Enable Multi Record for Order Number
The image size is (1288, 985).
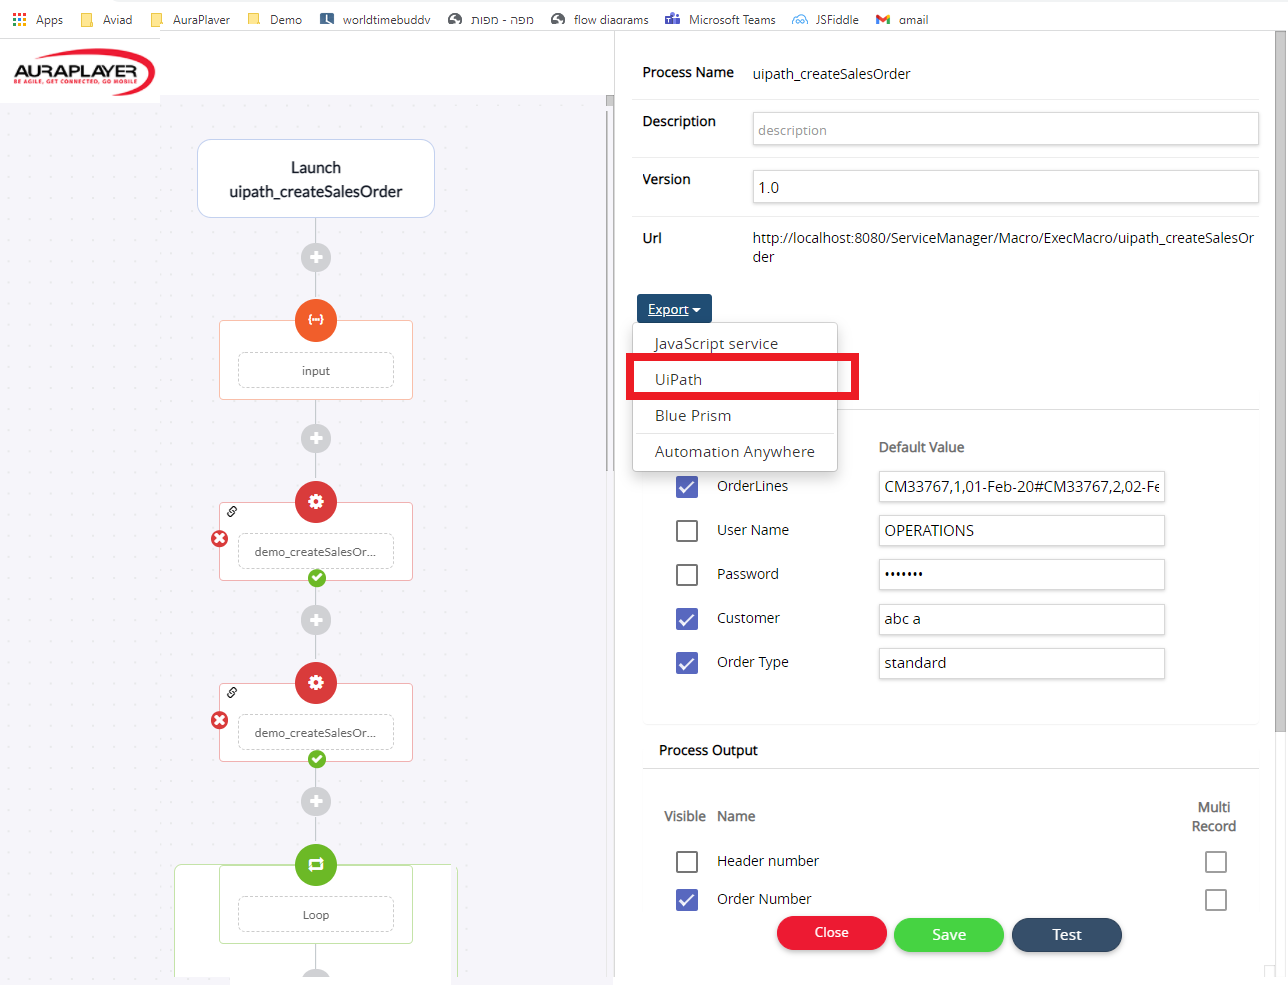(x=1216, y=899)
